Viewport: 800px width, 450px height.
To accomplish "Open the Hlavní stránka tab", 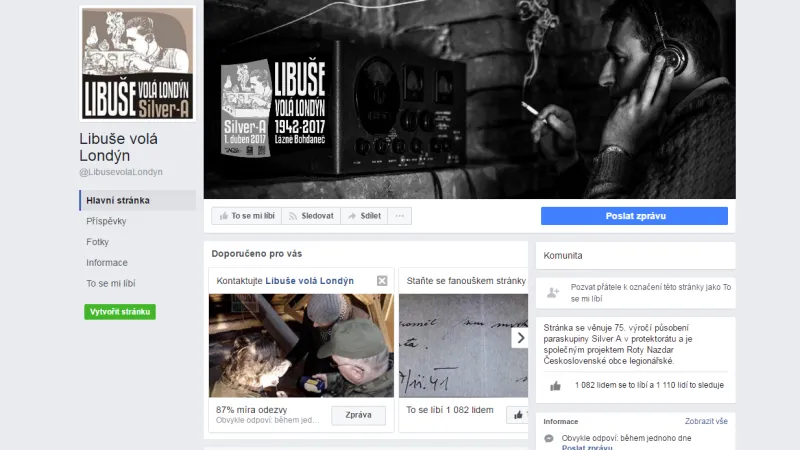I will 138,201.
